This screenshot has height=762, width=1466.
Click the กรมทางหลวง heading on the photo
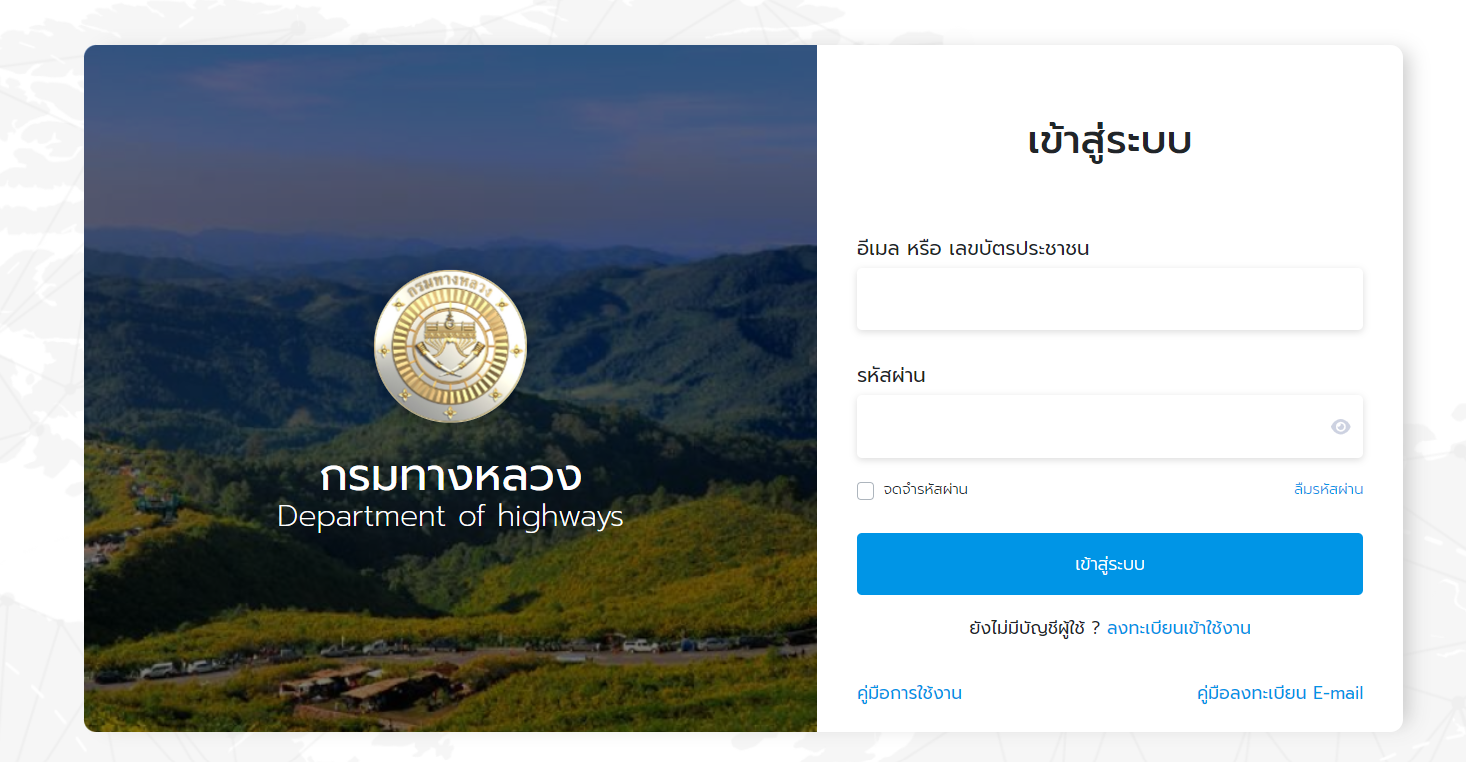451,476
